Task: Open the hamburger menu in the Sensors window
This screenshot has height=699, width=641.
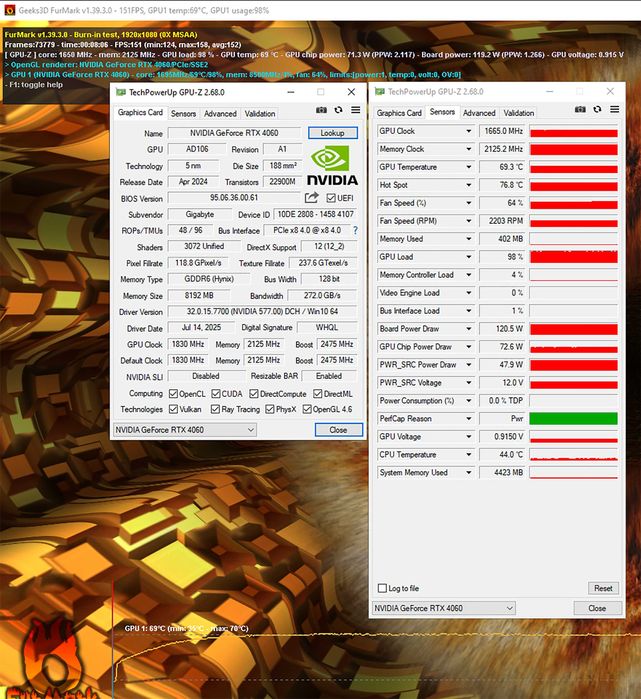Action: pos(615,109)
